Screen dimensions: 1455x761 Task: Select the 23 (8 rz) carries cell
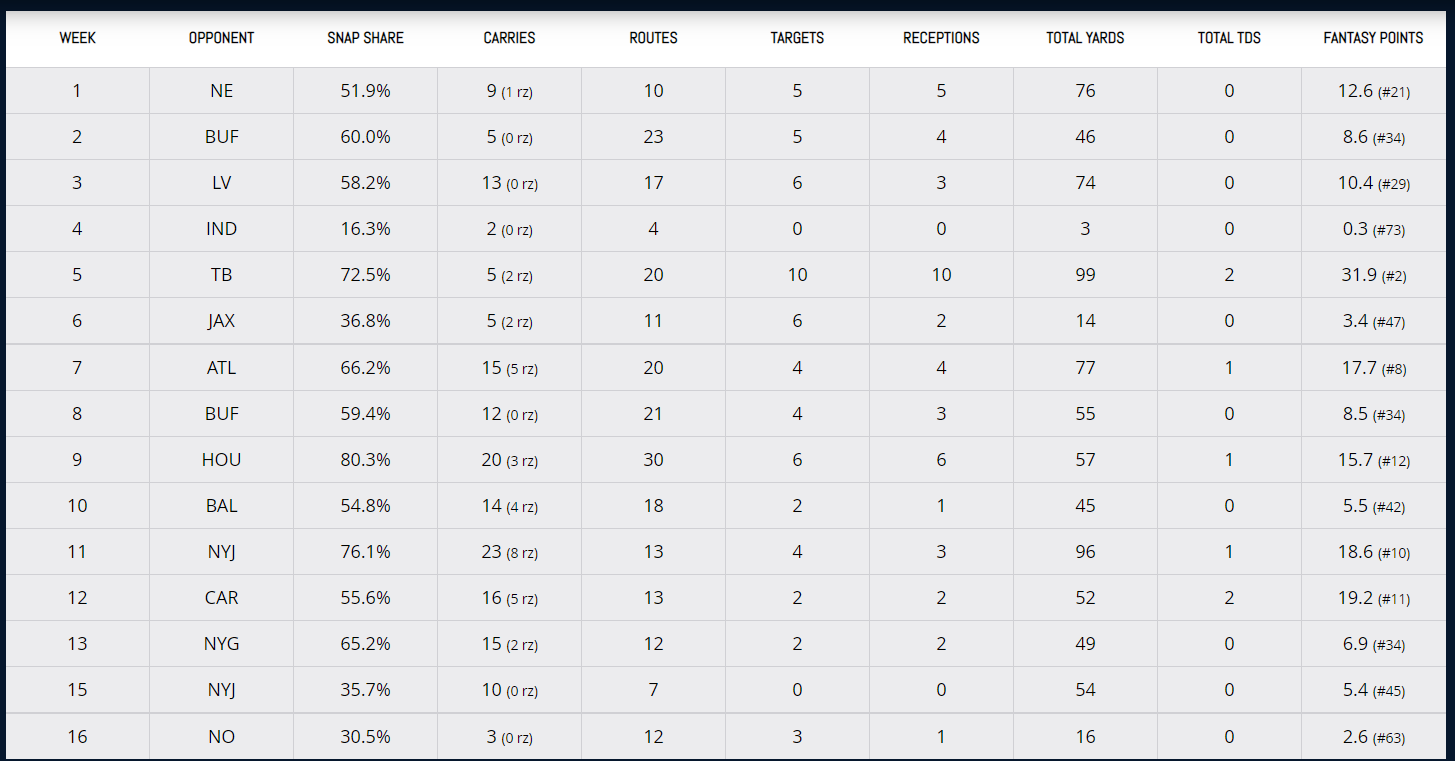509,552
